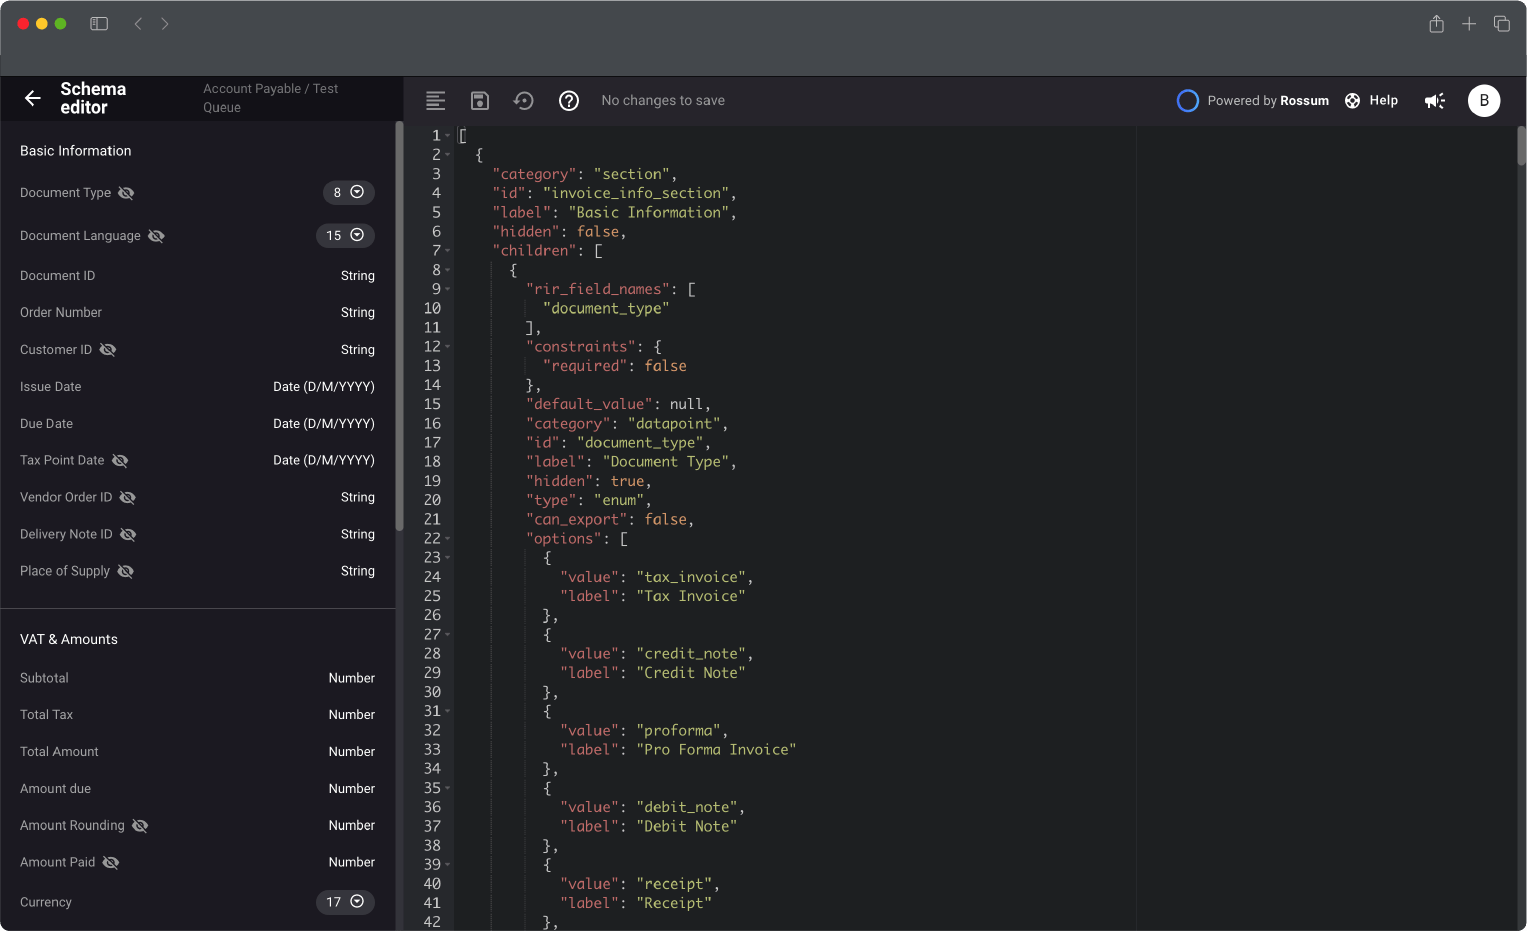The image size is (1527, 931).
Task: Show the hidden Amount Rounding field
Action: pyautogui.click(x=140, y=826)
